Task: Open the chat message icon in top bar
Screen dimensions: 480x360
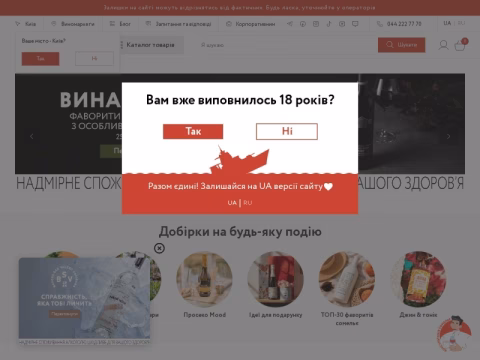Action: (355, 24)
